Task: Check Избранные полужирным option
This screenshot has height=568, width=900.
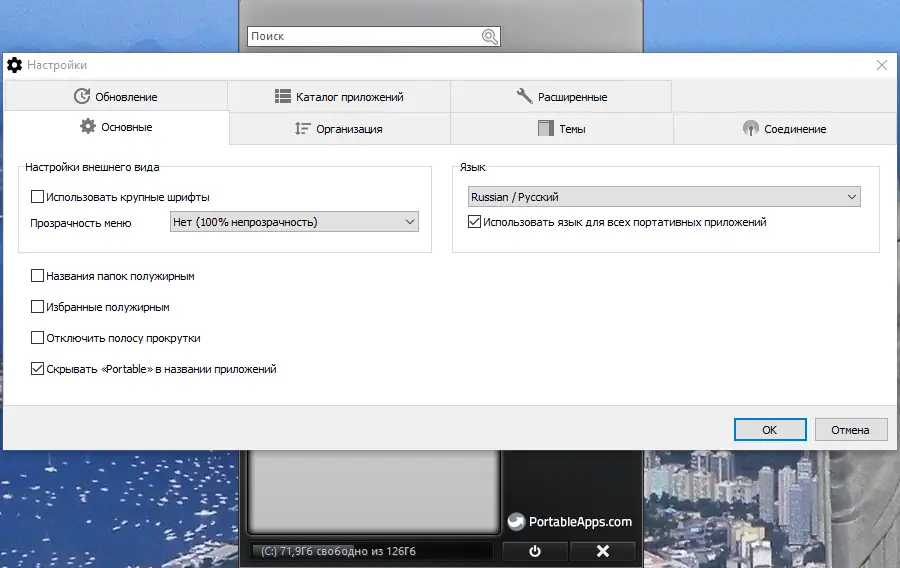Action: coord(37,307)
